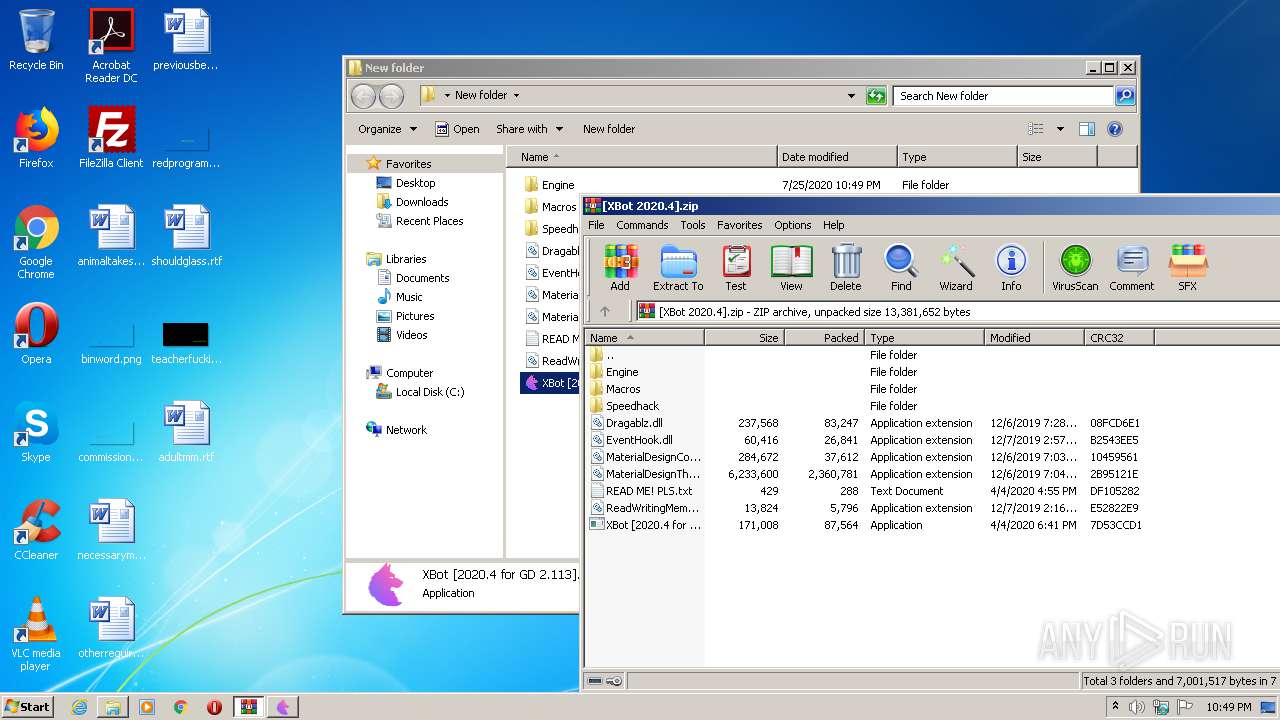Select Downloads in navigation pane
The image size is (1280, 720).
[421, 202]
